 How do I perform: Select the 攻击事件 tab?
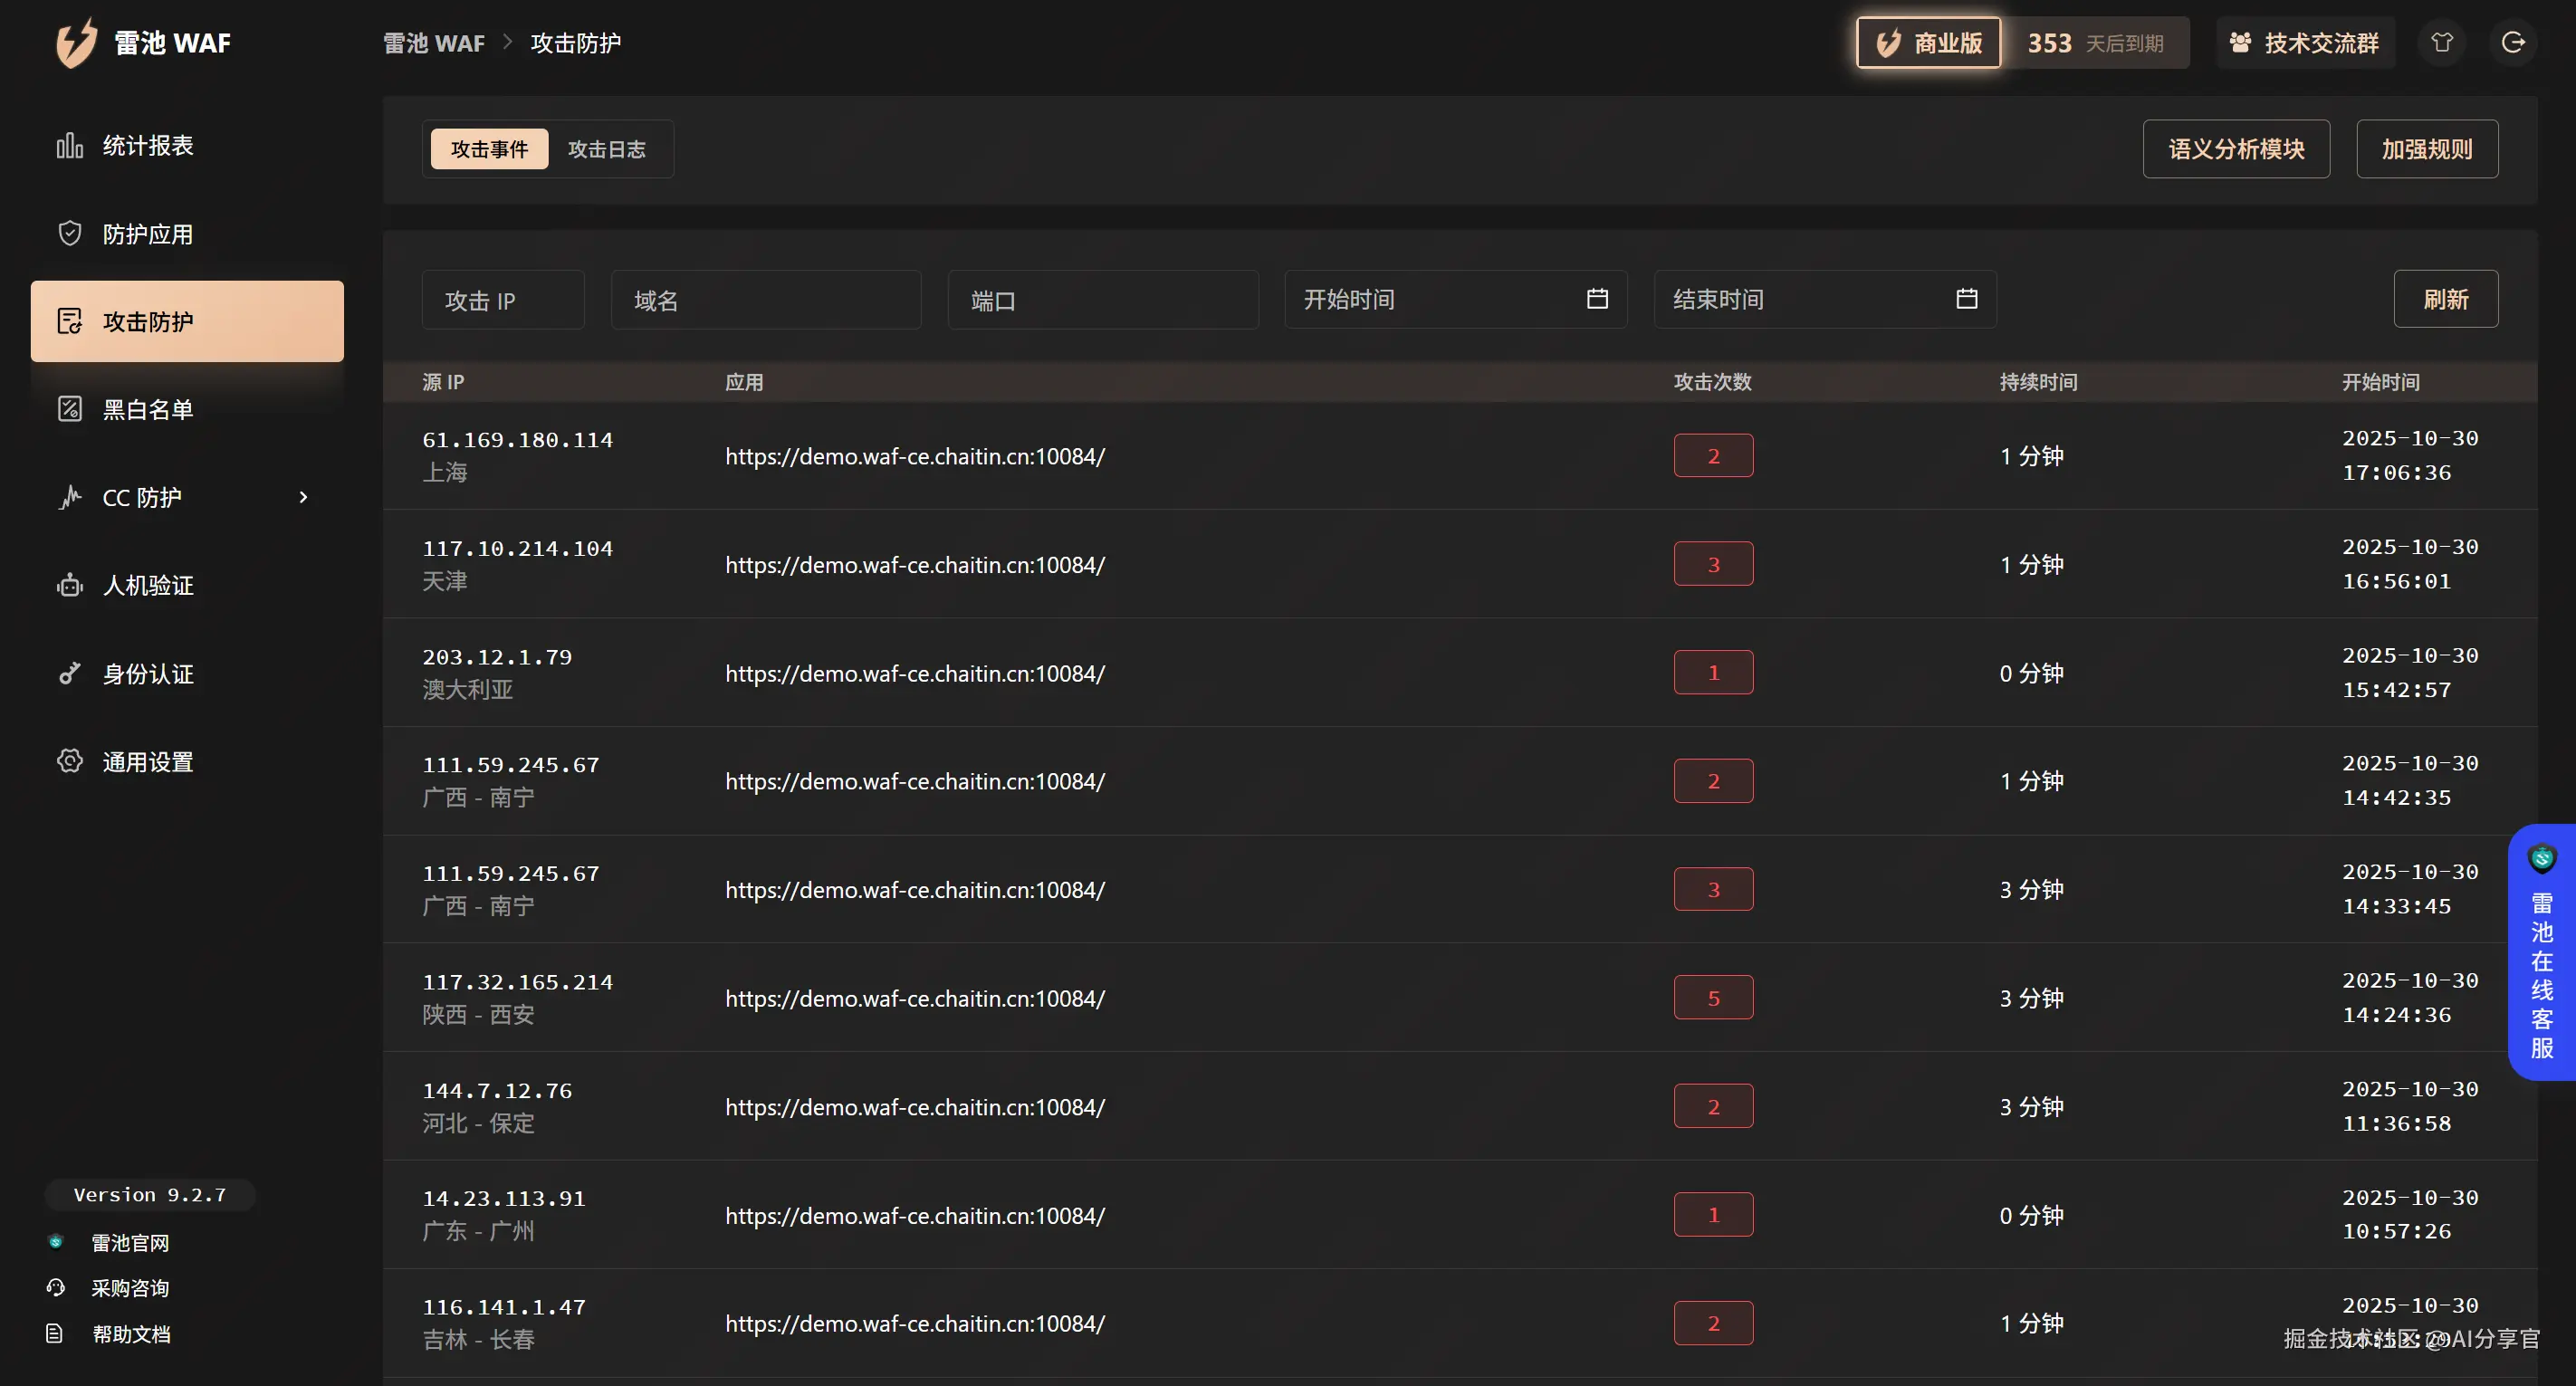[489, 149]
